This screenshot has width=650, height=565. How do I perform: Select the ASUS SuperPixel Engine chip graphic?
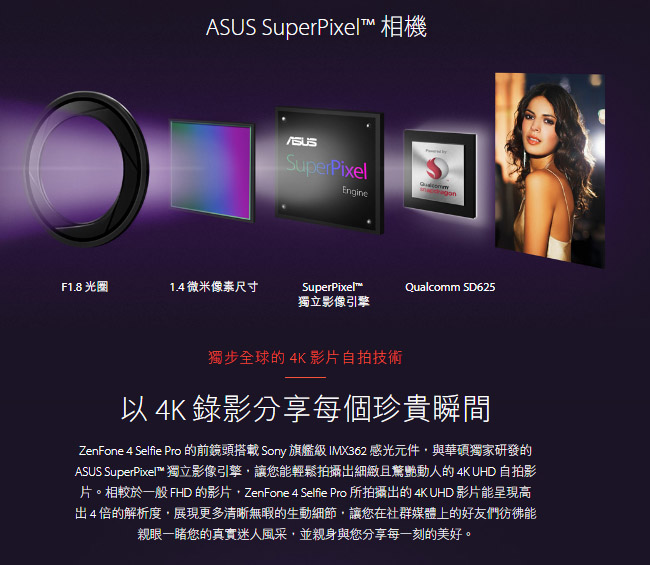[329, 170]
